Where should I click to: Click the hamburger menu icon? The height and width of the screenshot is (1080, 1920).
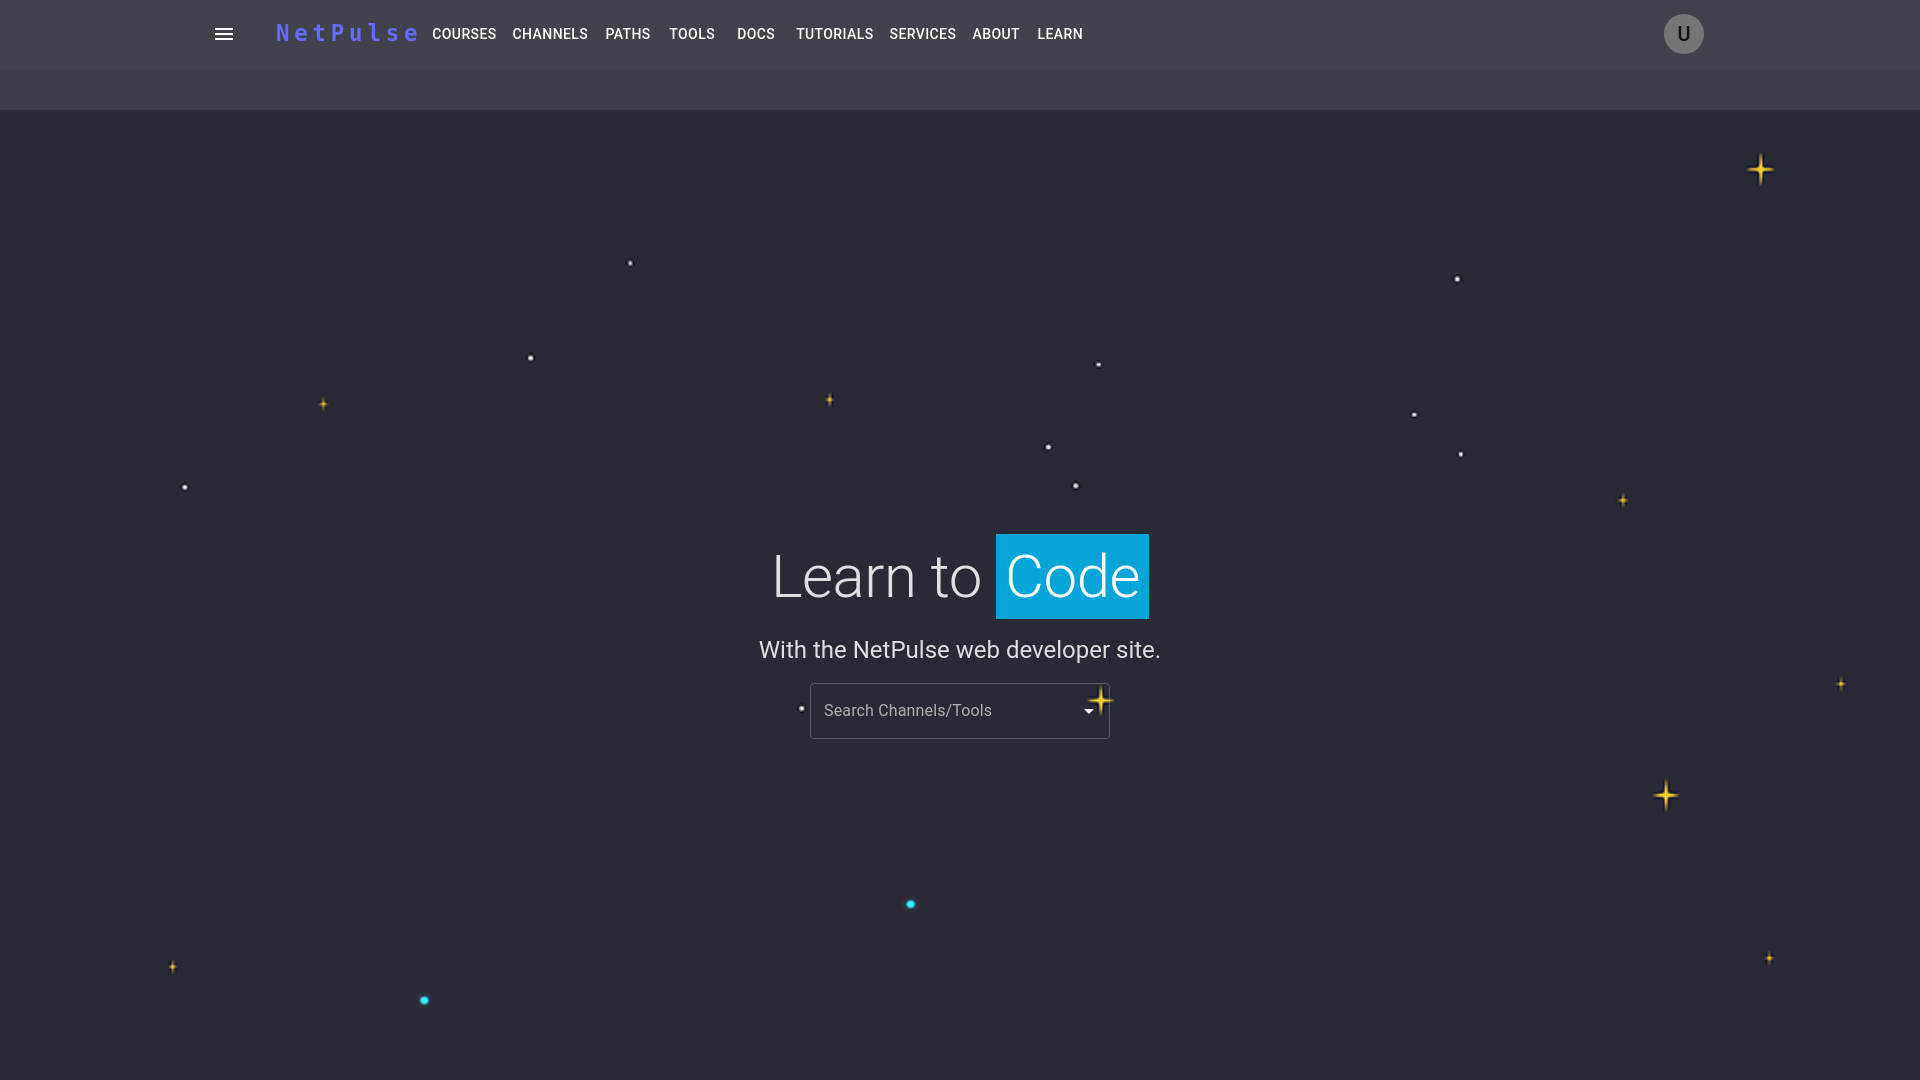pos(223,33)
